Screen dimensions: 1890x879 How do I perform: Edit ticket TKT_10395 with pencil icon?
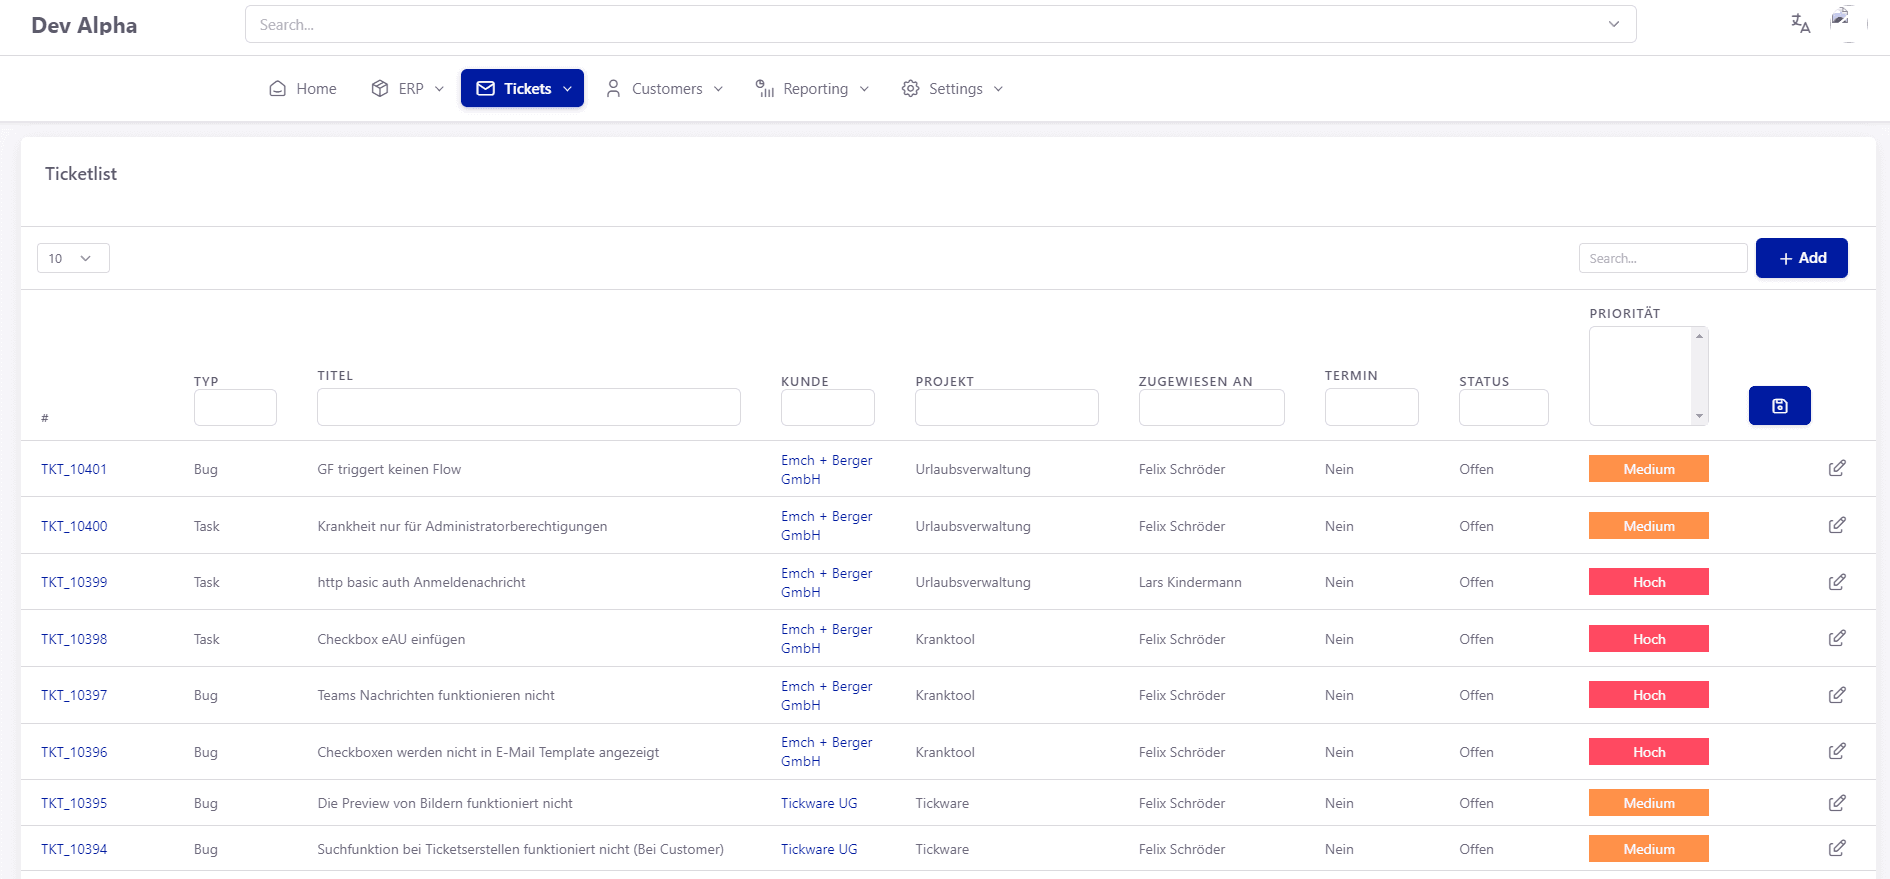click(1837, 803)
